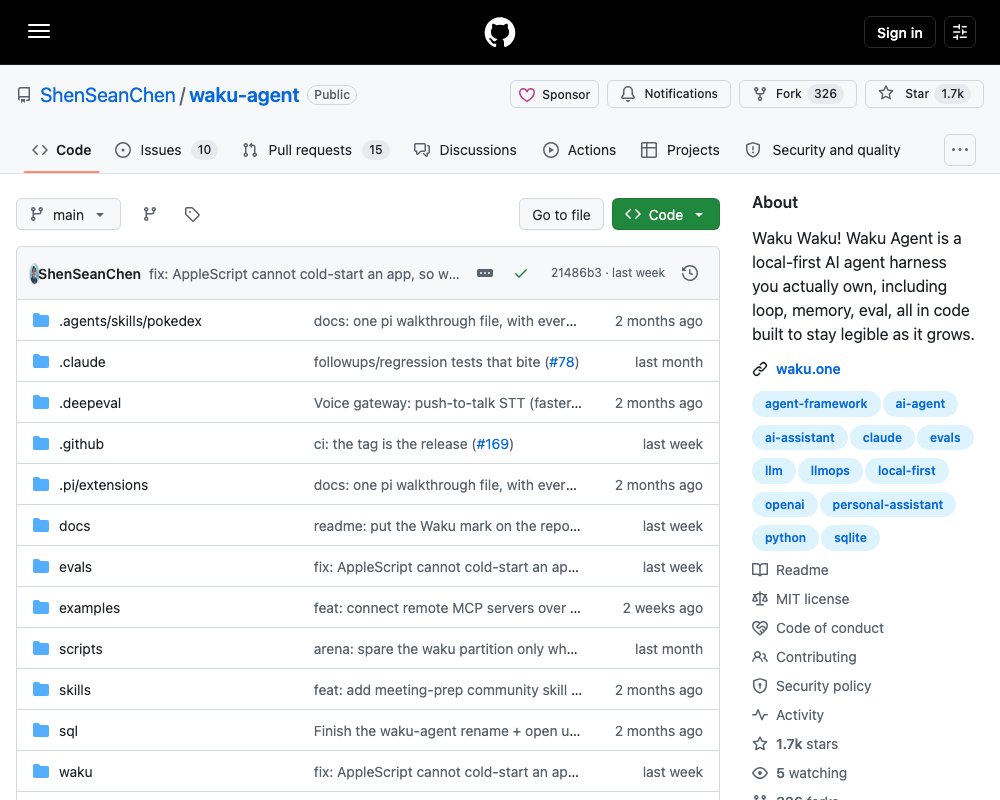View the Projects tab

click(680, 150)
